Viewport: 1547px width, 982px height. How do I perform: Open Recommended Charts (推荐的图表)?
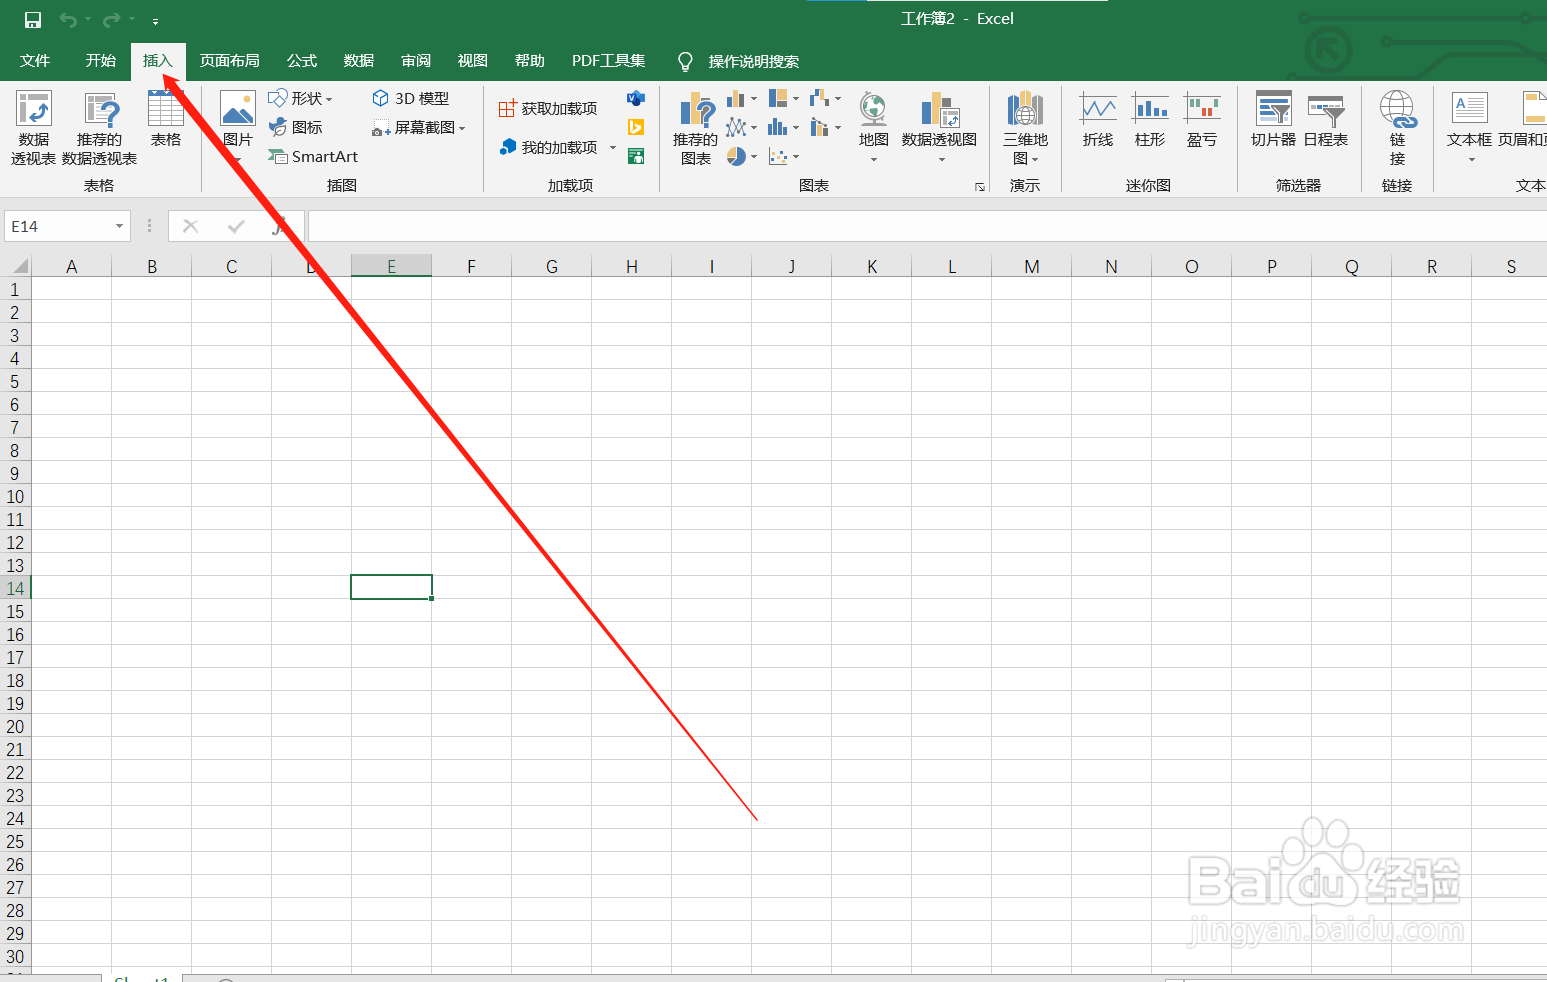[696, 128]
